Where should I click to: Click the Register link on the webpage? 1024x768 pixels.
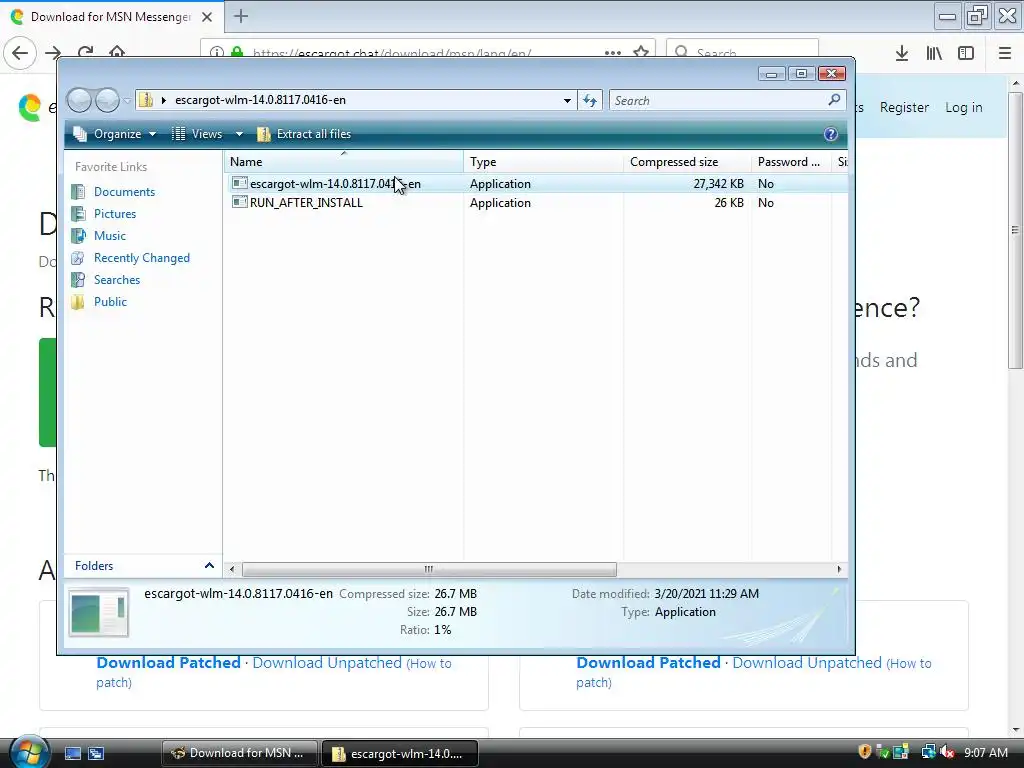click(x=904, y=107)
